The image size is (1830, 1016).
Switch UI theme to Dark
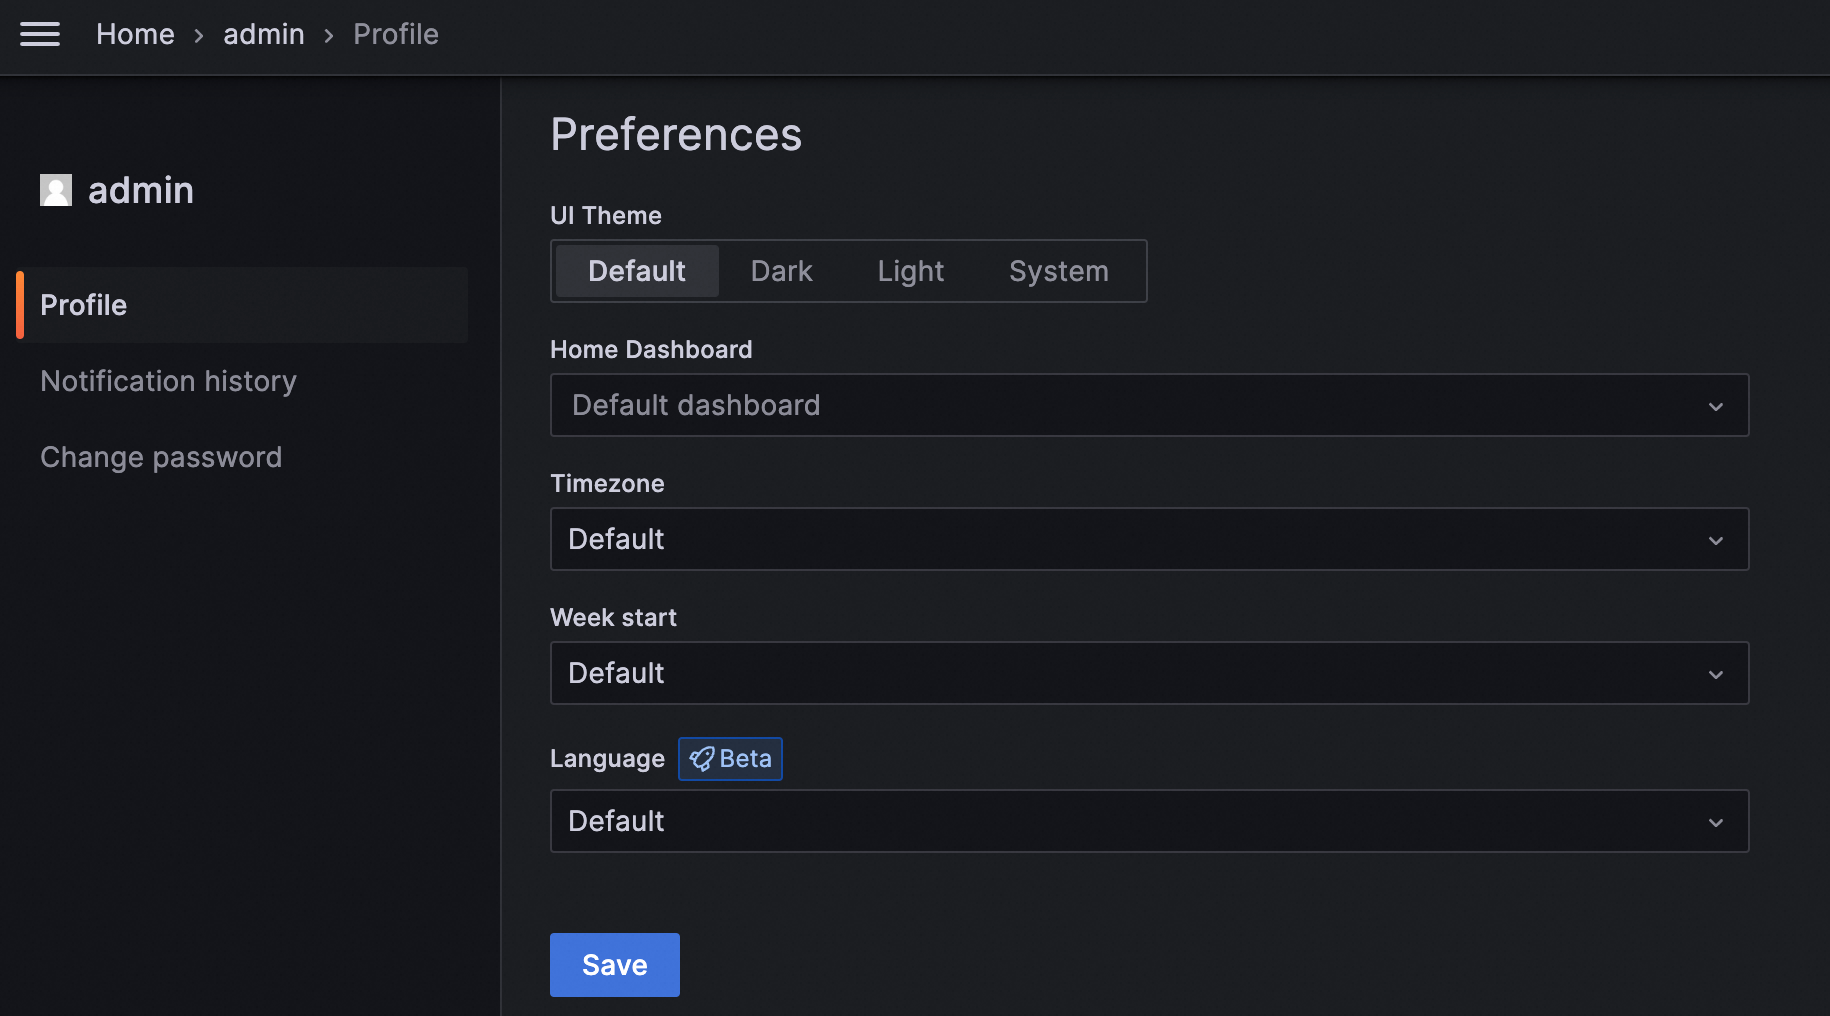point(781,271)
